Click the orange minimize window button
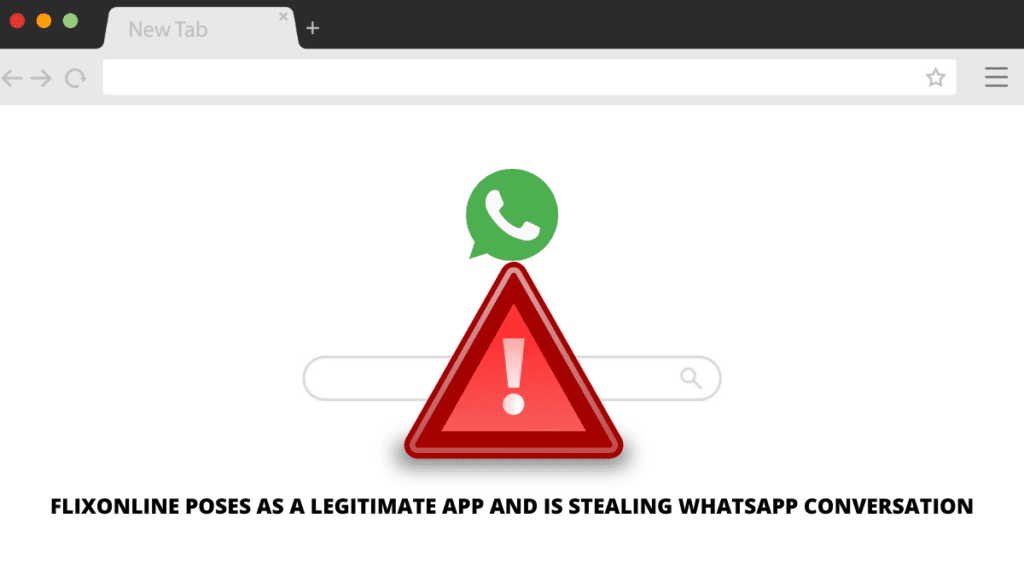 pos(44,21)
